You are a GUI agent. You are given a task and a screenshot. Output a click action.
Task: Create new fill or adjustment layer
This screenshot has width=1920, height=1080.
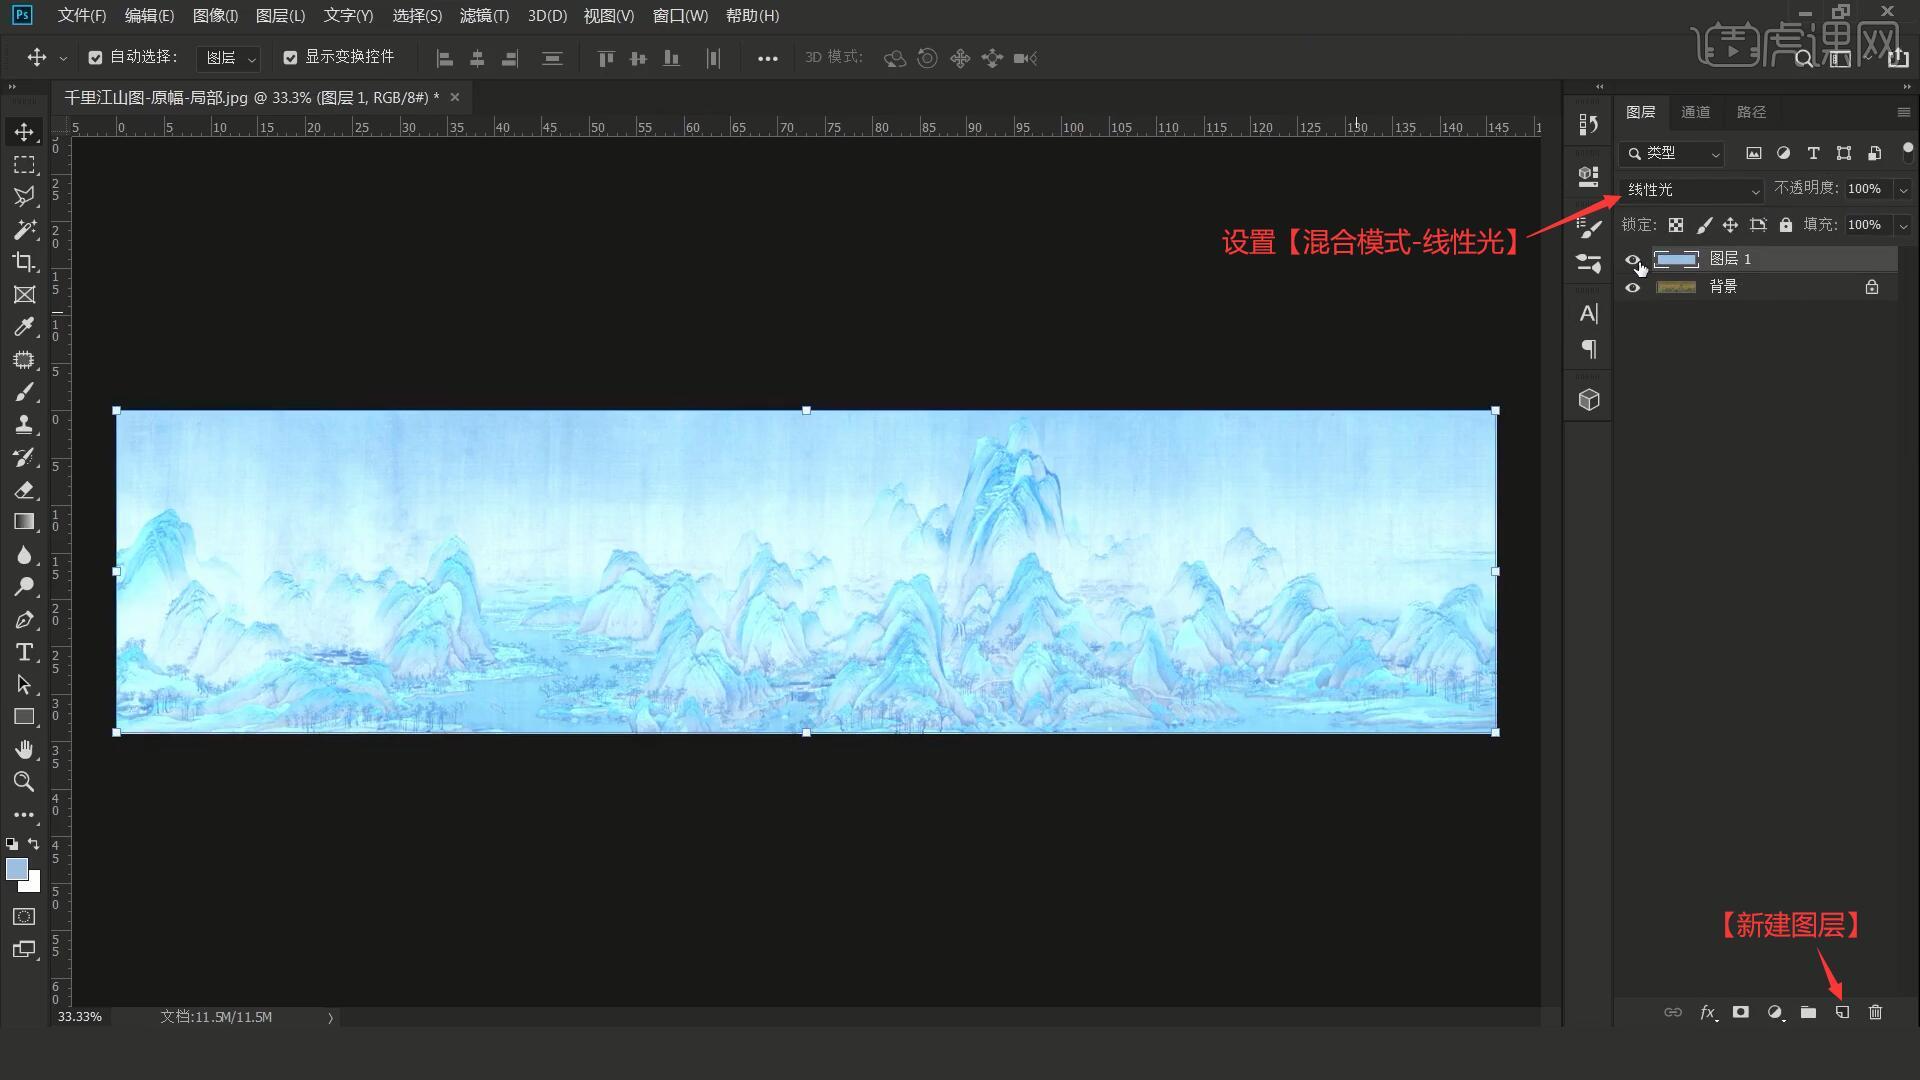coord(1775,1012)
